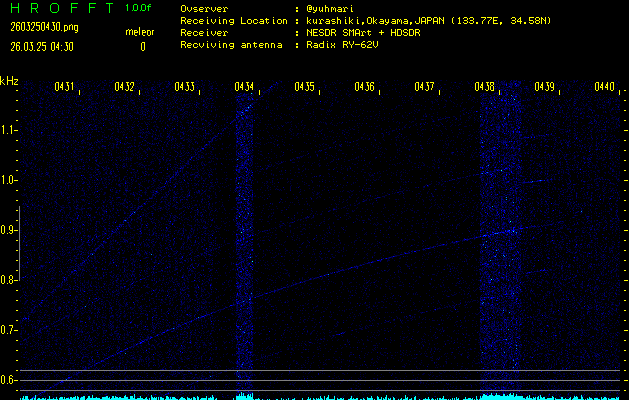Click the cyan signal level graph at bottom
Viewport: 629px width, 400px height.
[x=321, y=397]
